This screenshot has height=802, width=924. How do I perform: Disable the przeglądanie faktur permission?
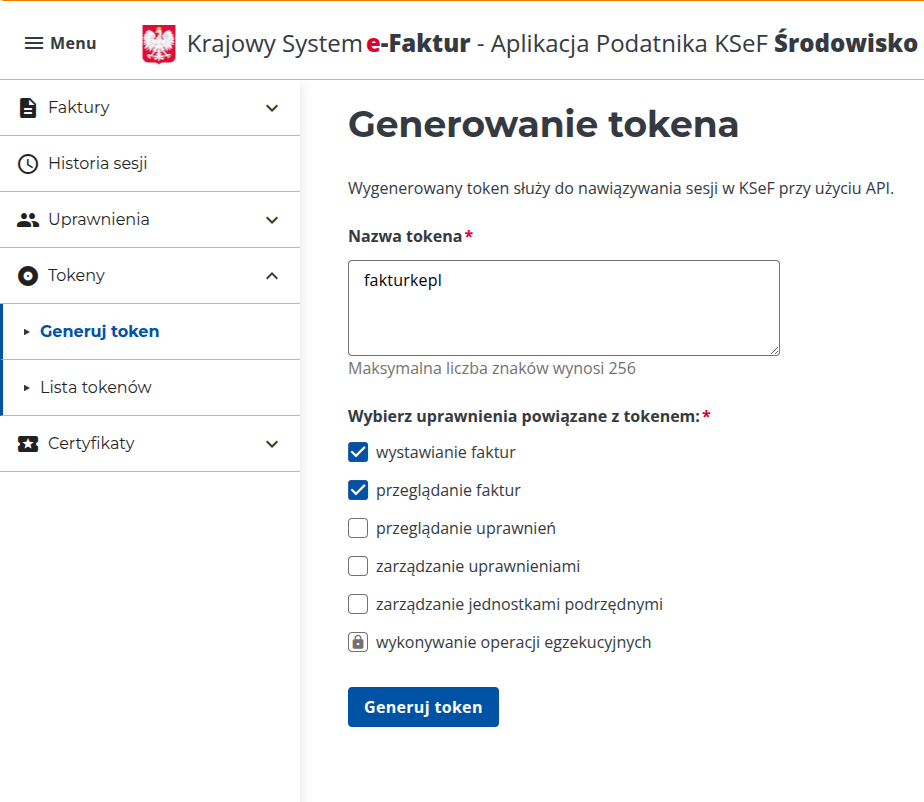pos(358,490)
